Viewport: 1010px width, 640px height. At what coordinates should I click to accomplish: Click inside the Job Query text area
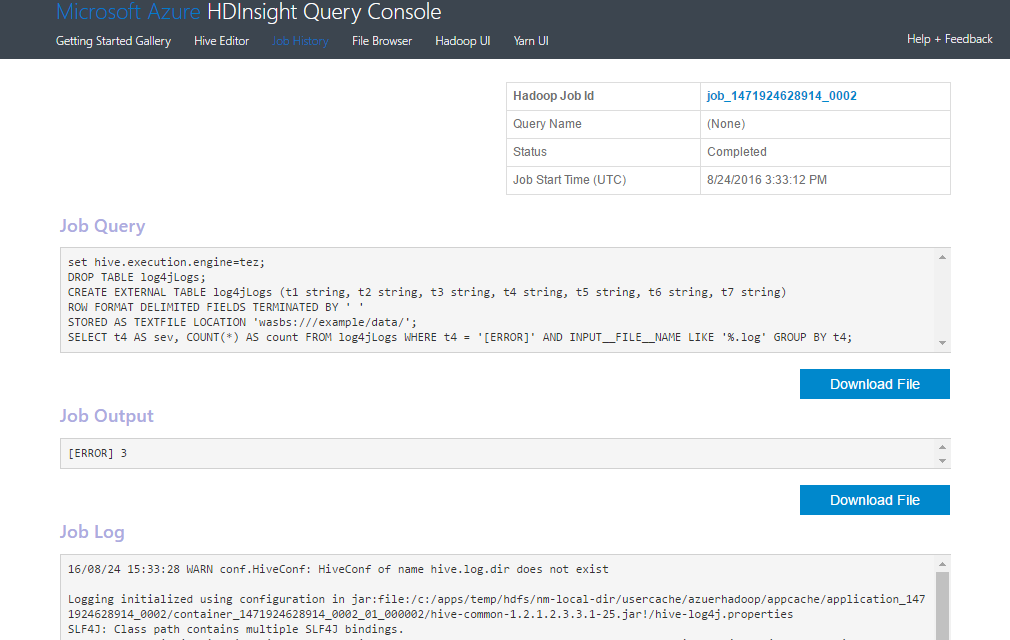500,300
